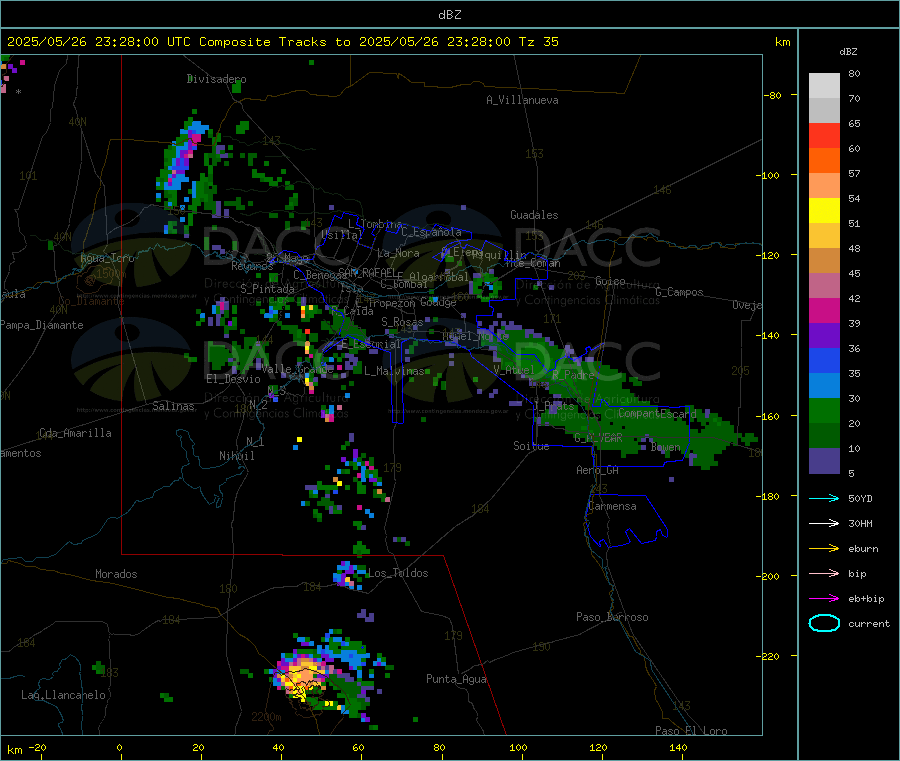
Task: Select the light blue 30 dBZ legend swatch
Action: tap(824, 386)
